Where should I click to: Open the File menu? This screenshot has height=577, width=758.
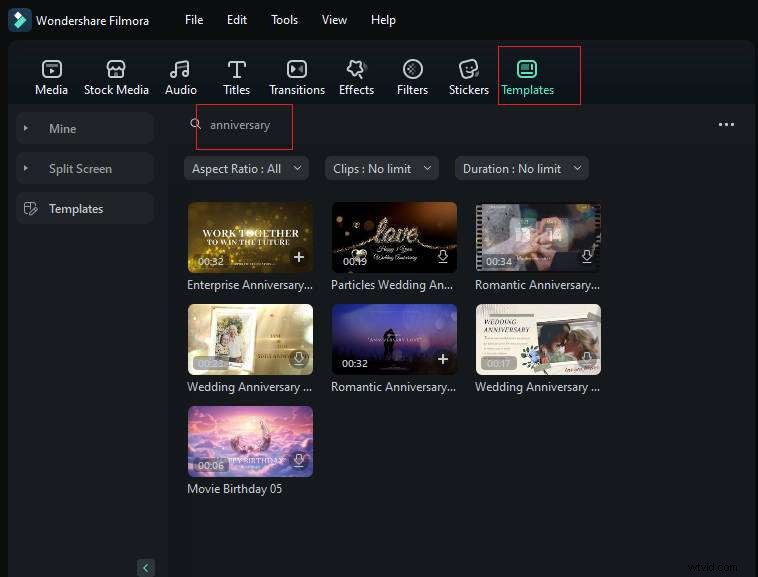[194, 20]
